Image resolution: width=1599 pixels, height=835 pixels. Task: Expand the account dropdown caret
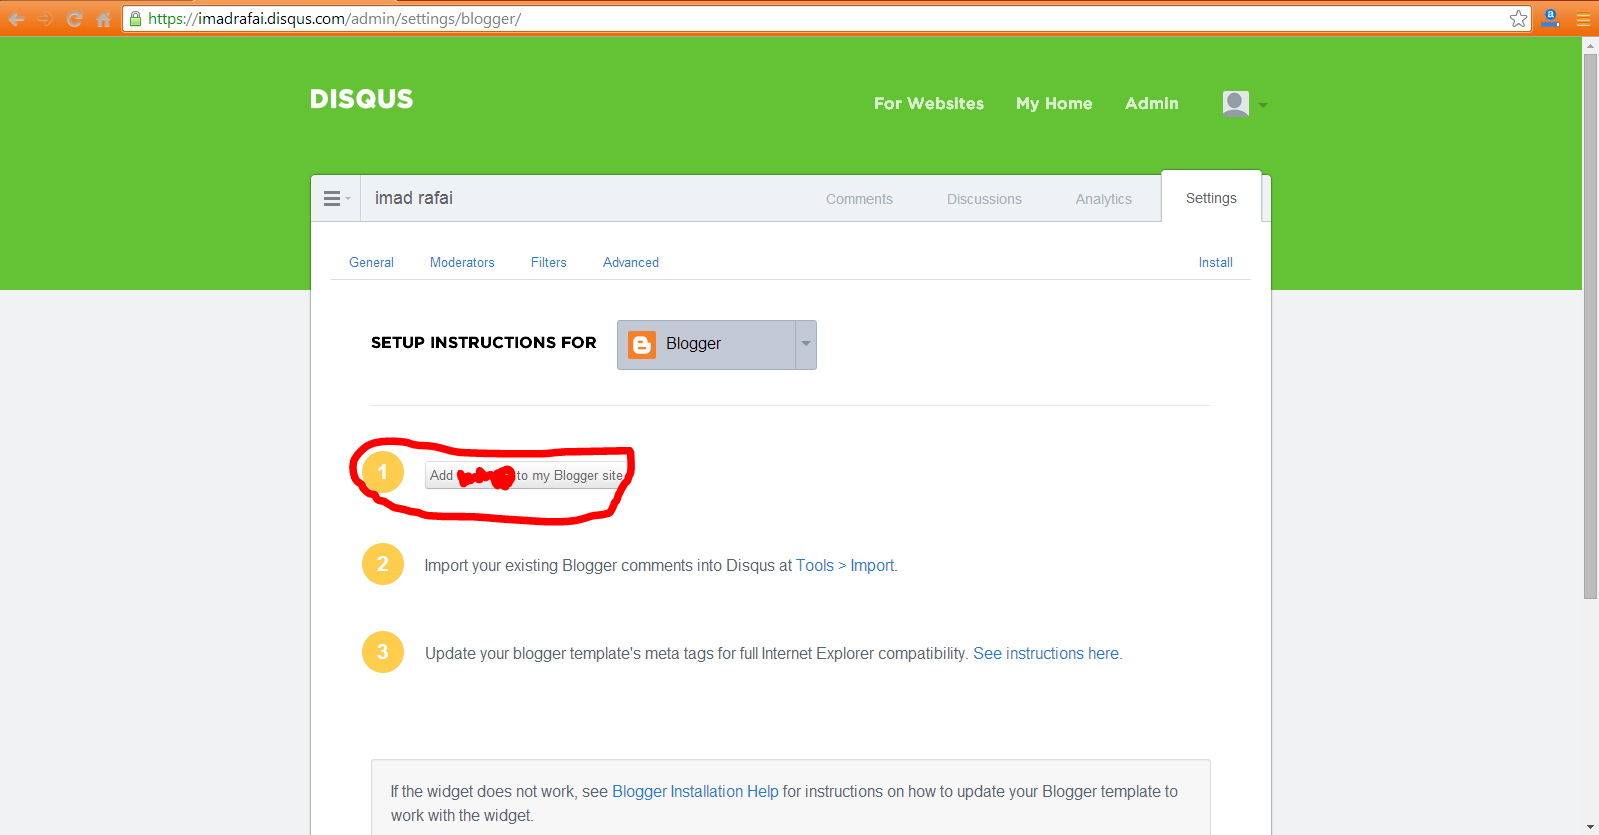point(1263,105)
